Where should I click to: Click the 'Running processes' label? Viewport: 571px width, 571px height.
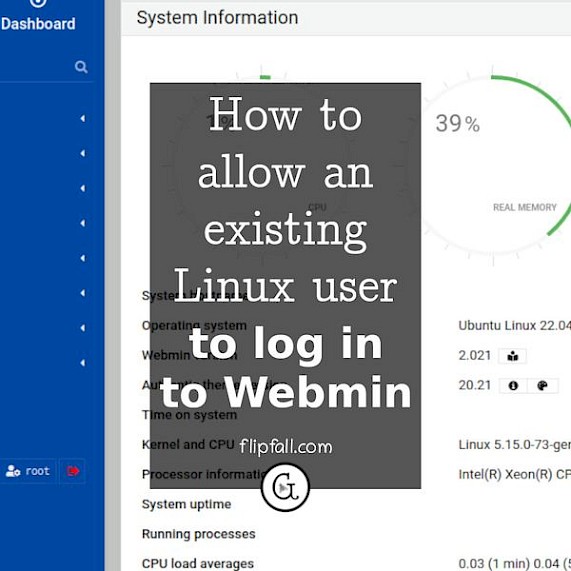pos(198,534)
